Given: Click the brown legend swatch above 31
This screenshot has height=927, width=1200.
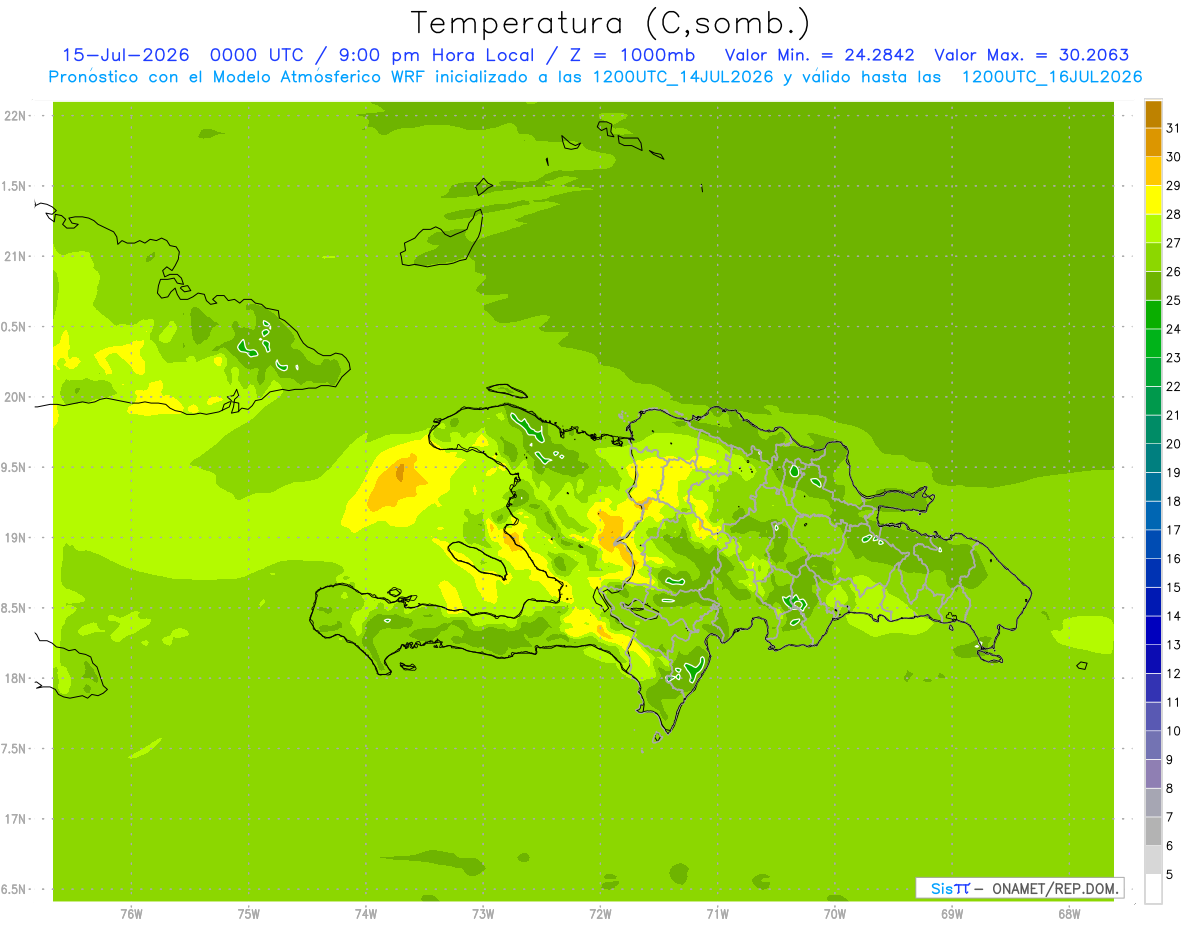Looking at the screenshot, I should (x=1153, y=114).
